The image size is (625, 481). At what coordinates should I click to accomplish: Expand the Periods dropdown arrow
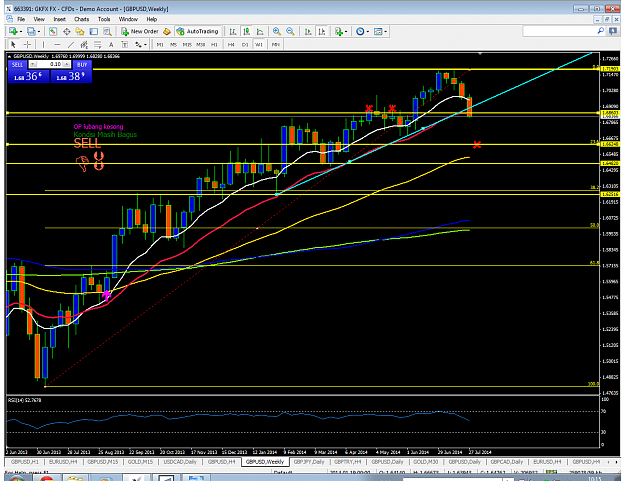click(368, 31)
